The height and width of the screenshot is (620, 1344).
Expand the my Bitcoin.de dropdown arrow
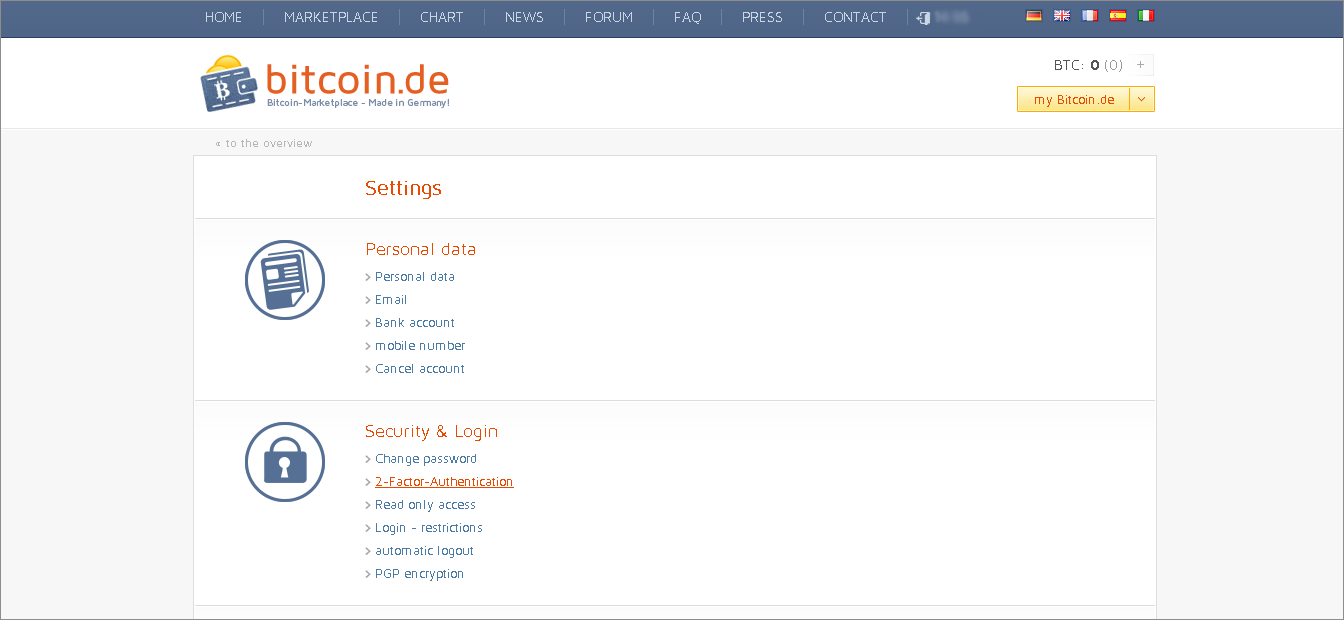pyautogui.click(x=1142, y=99)
